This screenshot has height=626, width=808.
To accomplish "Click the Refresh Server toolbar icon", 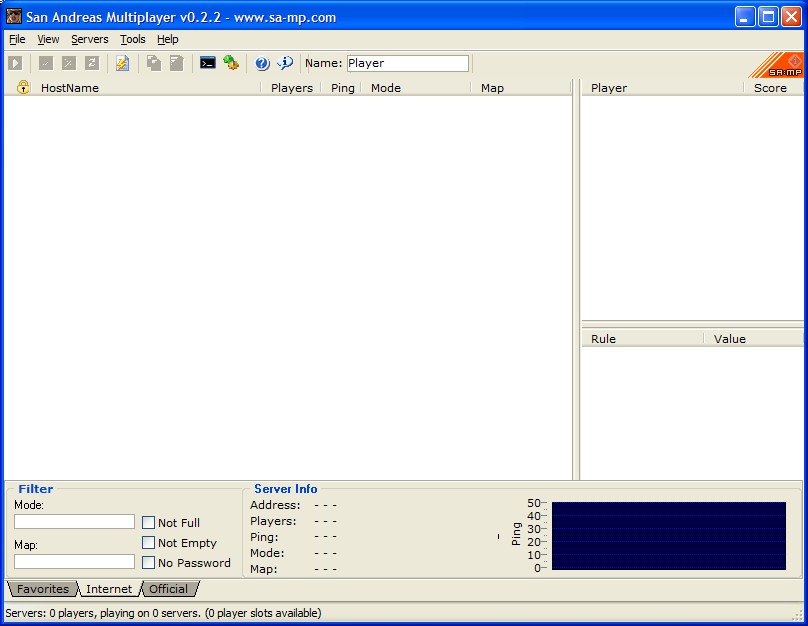I will pyautogui.click(x=92, y=63).
